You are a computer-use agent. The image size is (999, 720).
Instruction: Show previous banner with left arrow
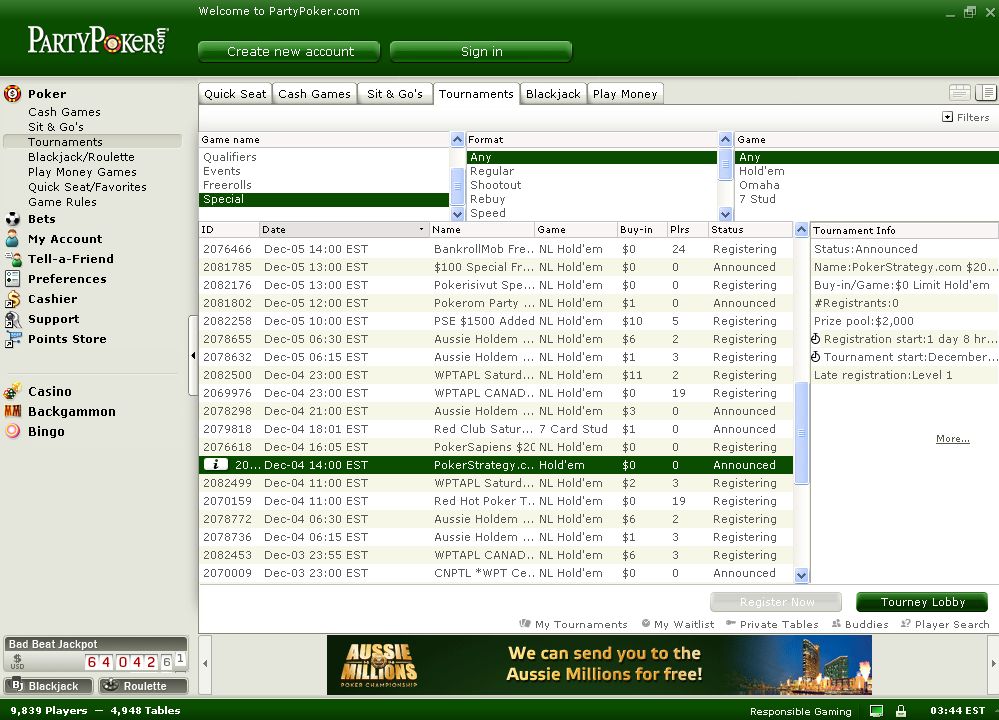205,664
